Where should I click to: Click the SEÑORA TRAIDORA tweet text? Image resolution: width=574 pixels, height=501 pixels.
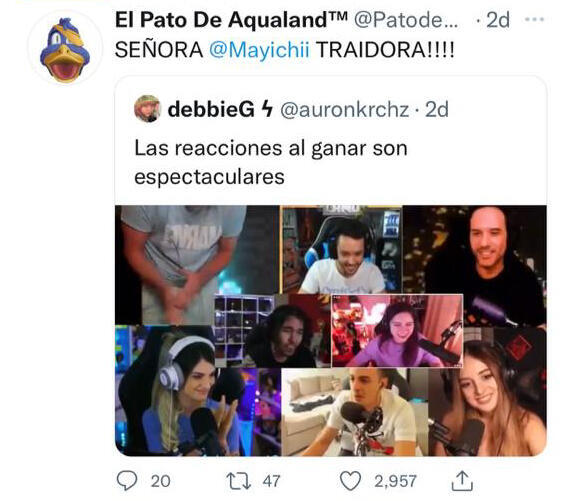click(x=285, y=49)
